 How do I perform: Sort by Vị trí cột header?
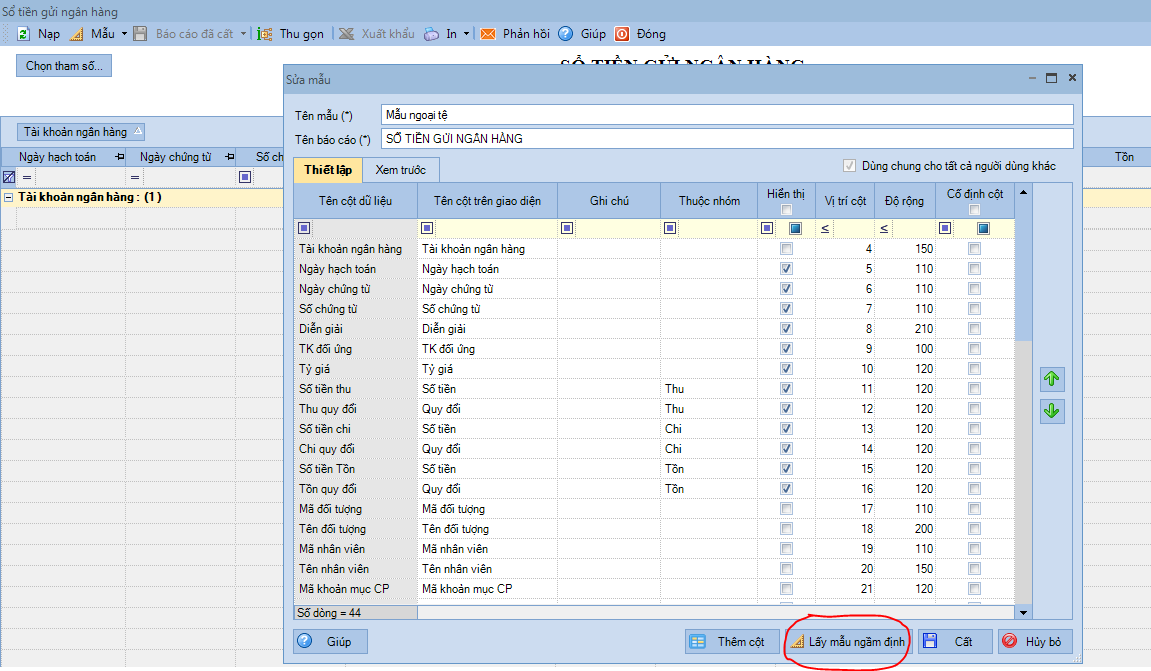(845, 200)
